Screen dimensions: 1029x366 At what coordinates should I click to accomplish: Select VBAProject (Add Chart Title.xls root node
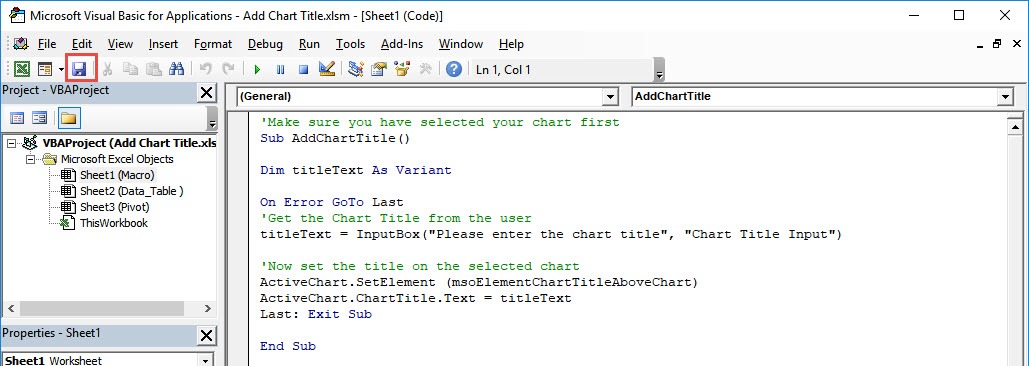click(129, 143)
